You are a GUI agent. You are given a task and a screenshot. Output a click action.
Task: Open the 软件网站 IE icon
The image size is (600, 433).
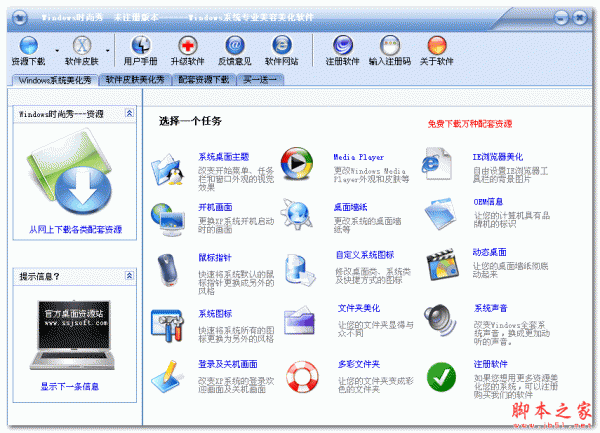(x=282, y=46)
